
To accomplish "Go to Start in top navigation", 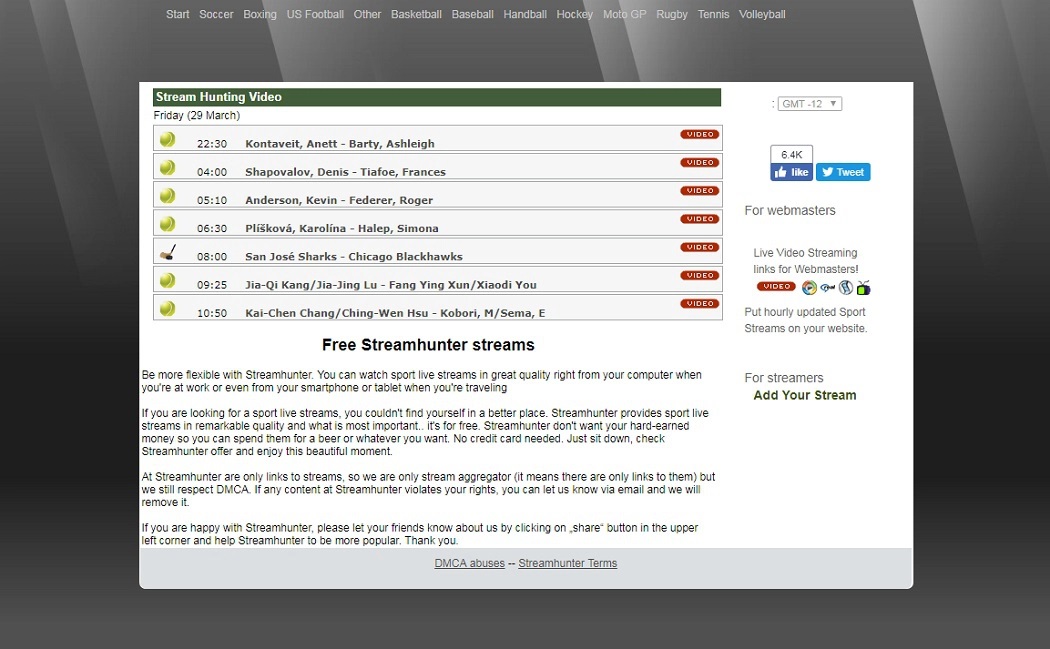I will coord(177,14).
